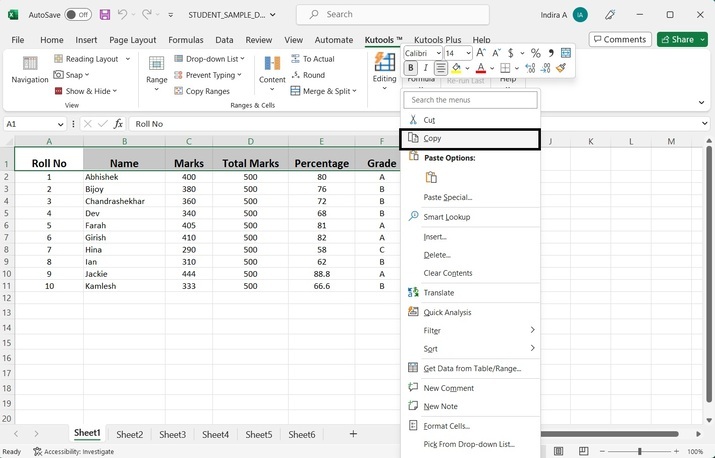Click the Search the menus field

471,100
